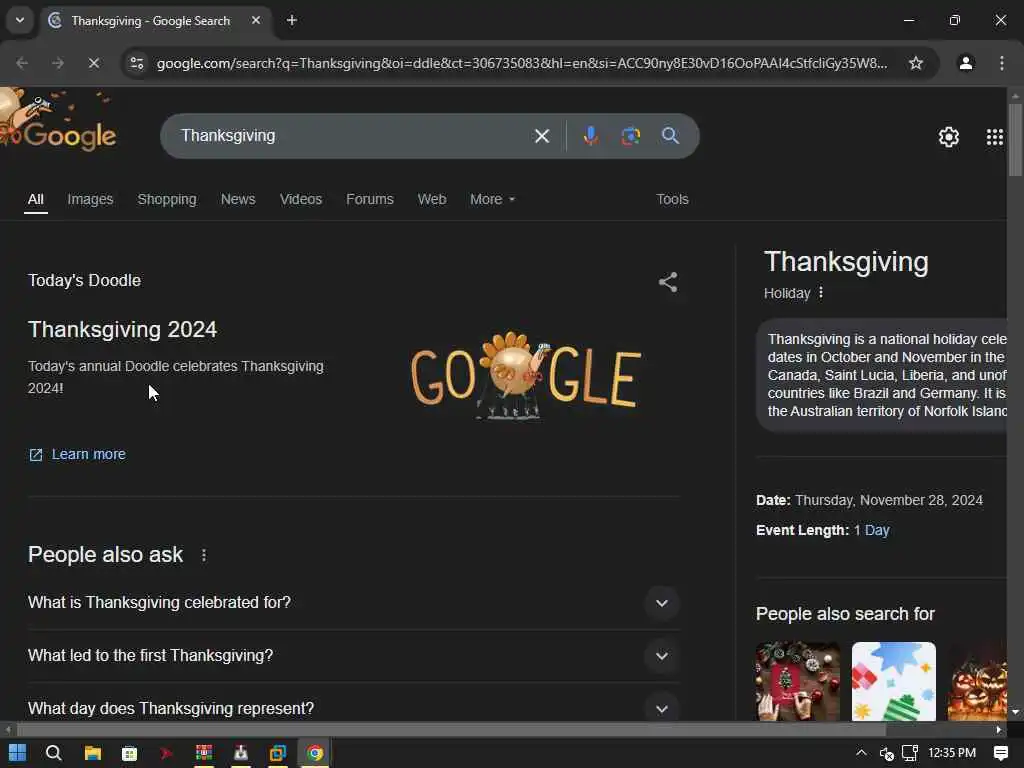Clear the search box with the X icon
Image resolution: width=1024 pixels, height=768 pixels.
(541, 136)
